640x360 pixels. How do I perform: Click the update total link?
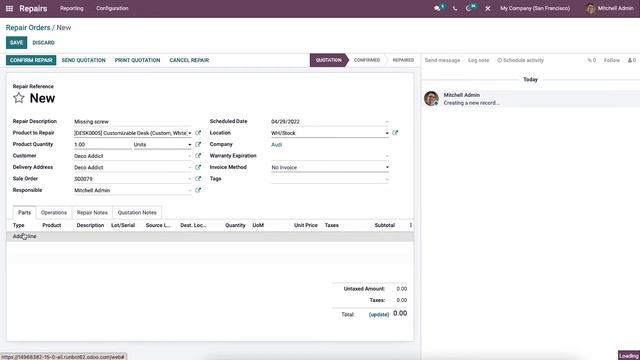(379, 314)
